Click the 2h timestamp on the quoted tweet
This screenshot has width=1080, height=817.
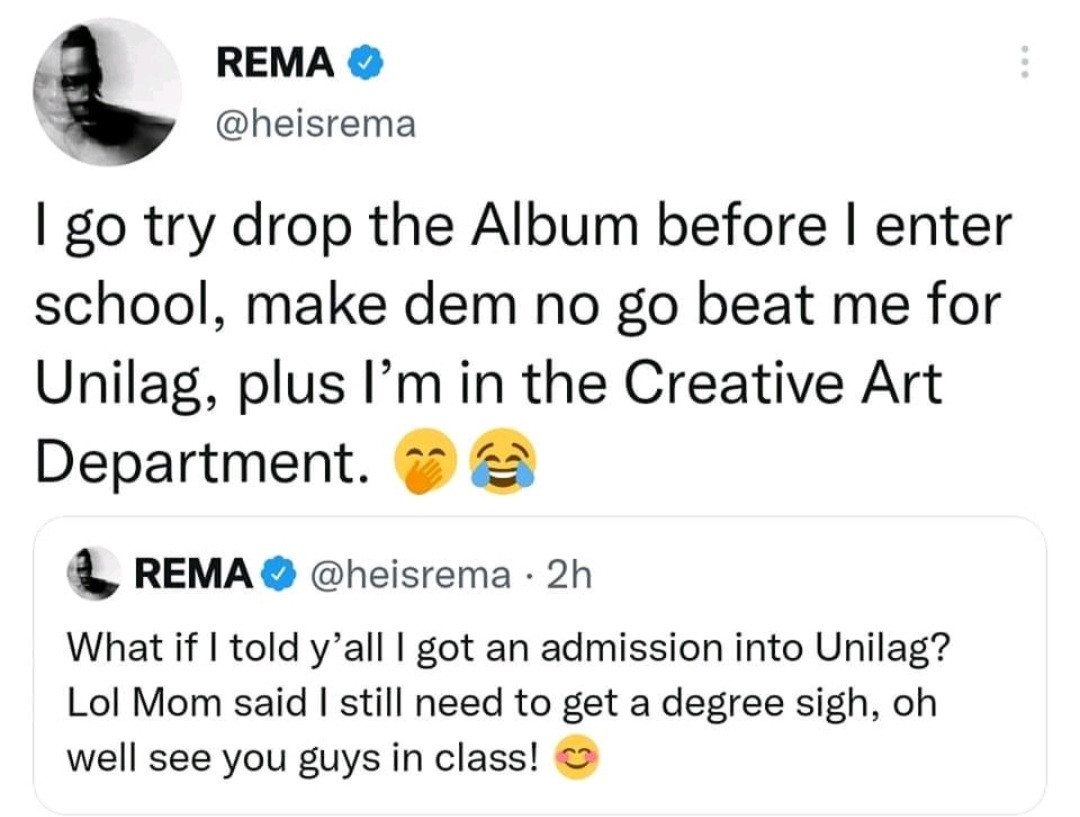572,575
